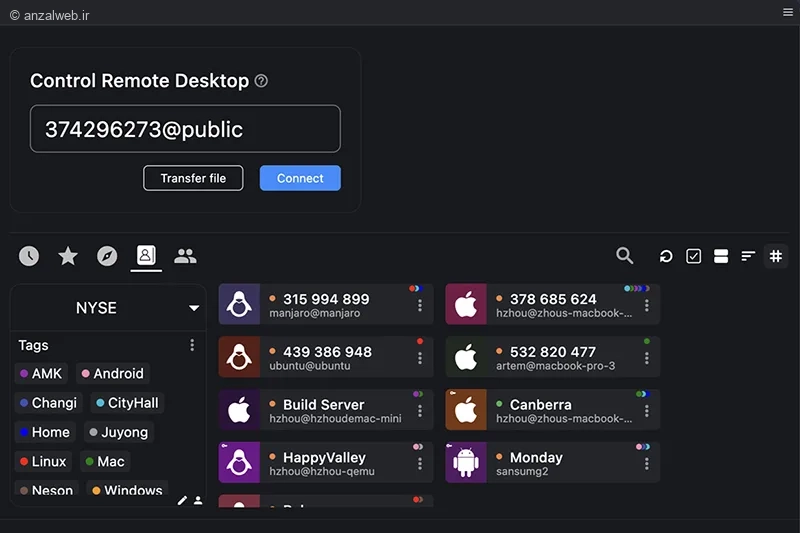
Task: Click the help icon beside Control Remote Desktop
Action: 261,81
